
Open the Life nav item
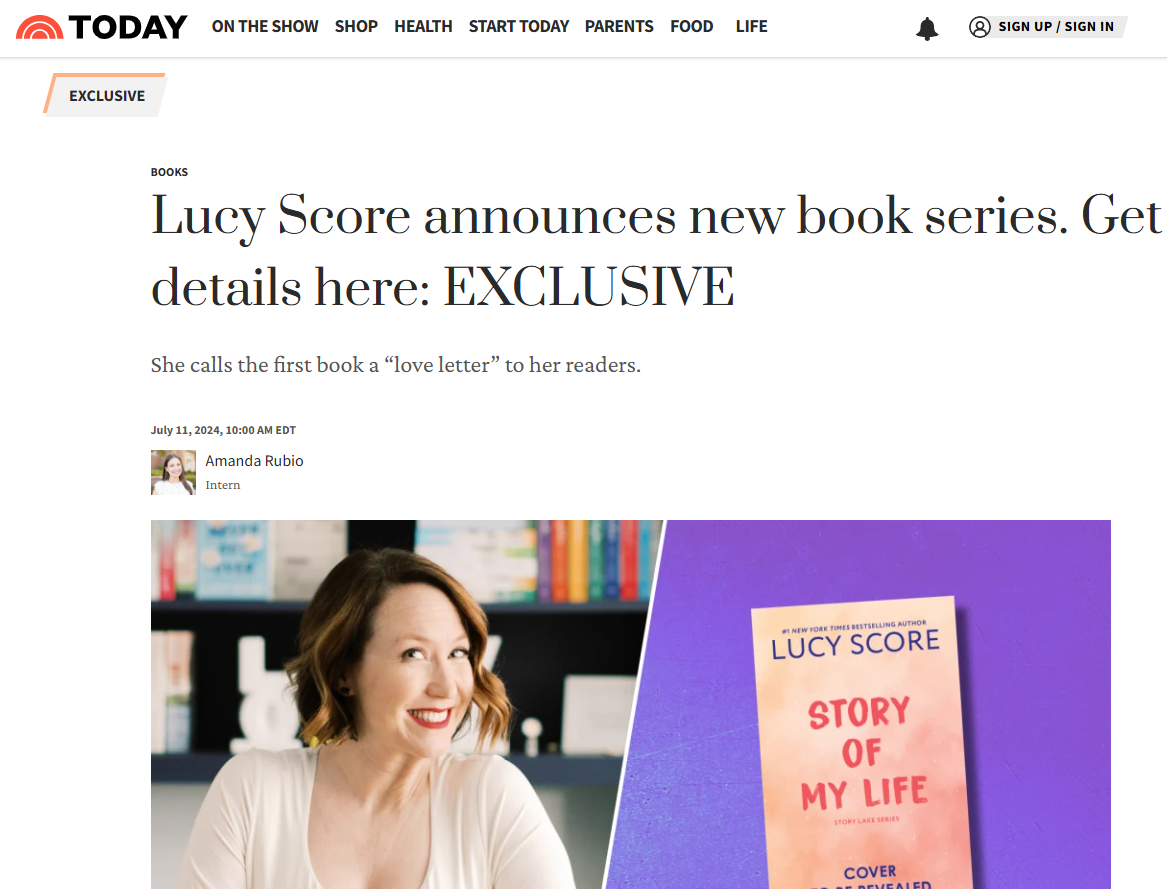(x=751, y=27)
